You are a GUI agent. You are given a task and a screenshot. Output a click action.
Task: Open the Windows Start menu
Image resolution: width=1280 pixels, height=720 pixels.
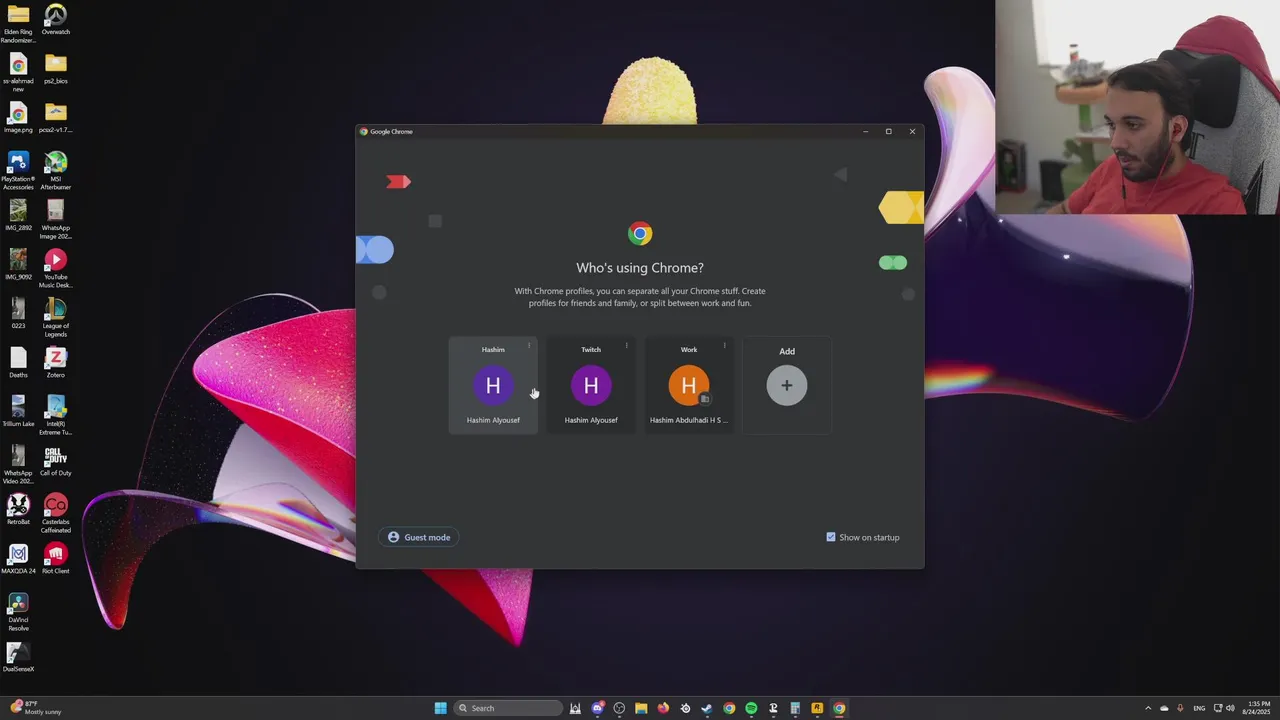[441, 708]
